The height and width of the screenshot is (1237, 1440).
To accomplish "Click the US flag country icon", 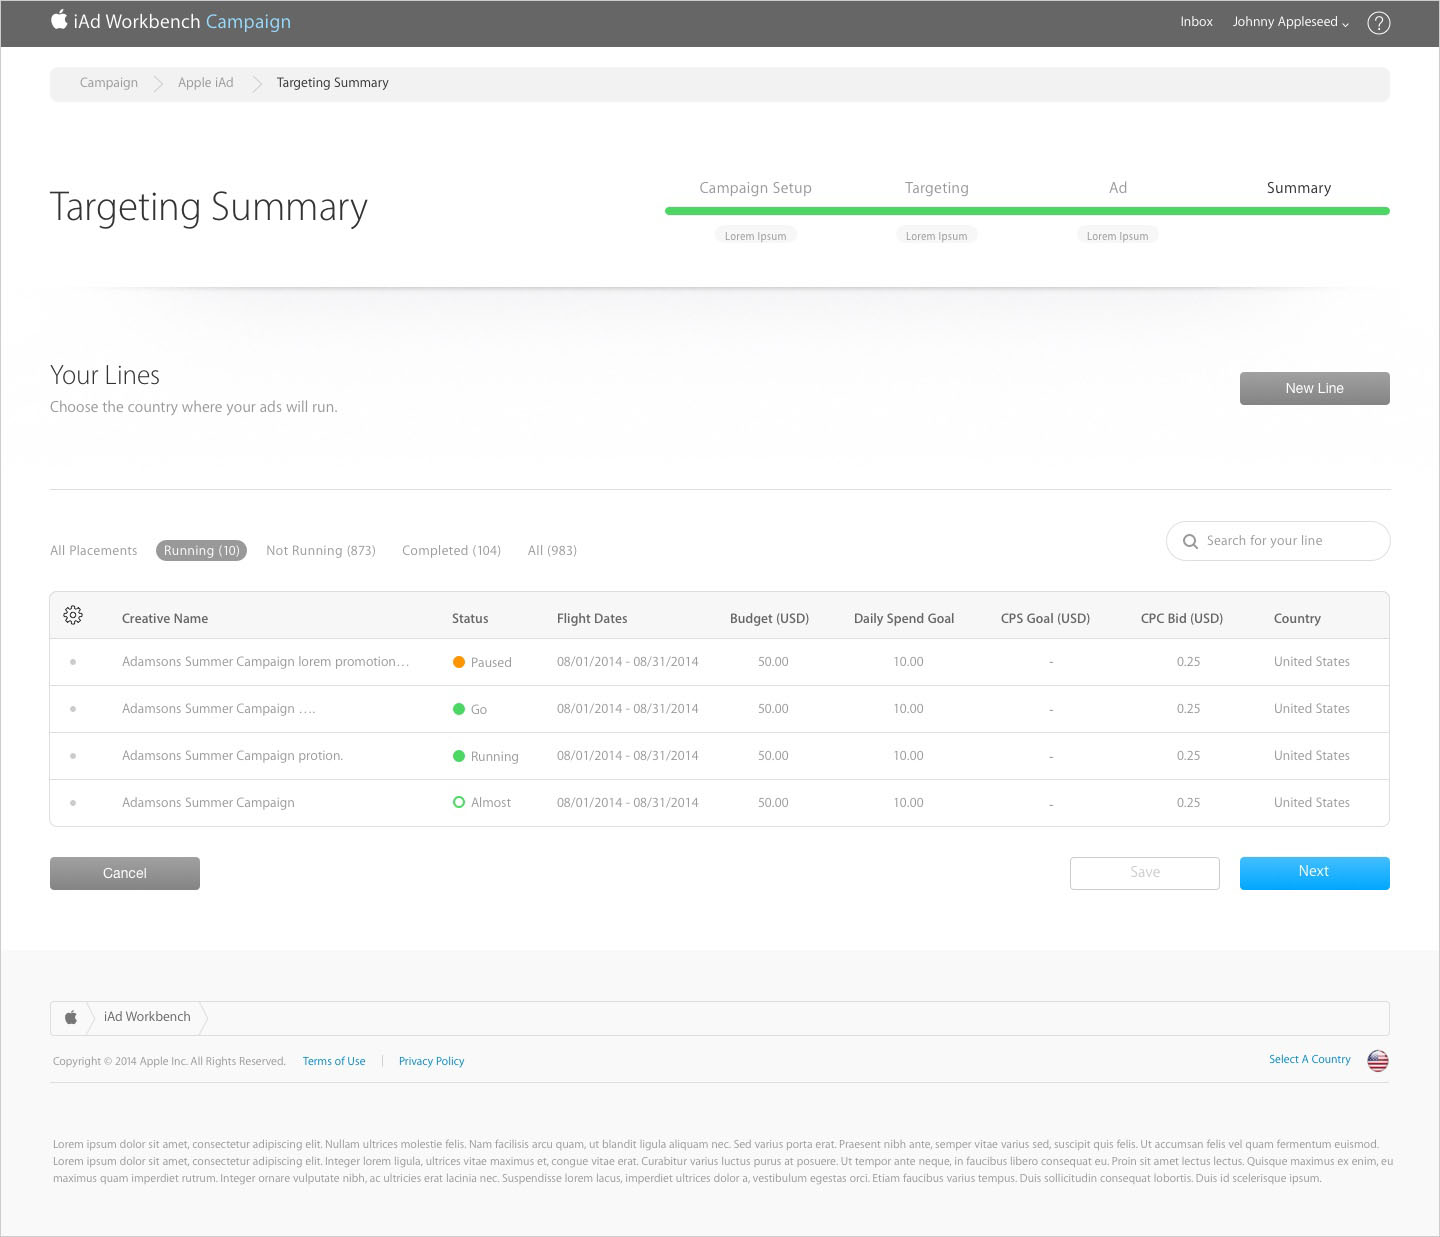I will [x=1377, y=1061].
